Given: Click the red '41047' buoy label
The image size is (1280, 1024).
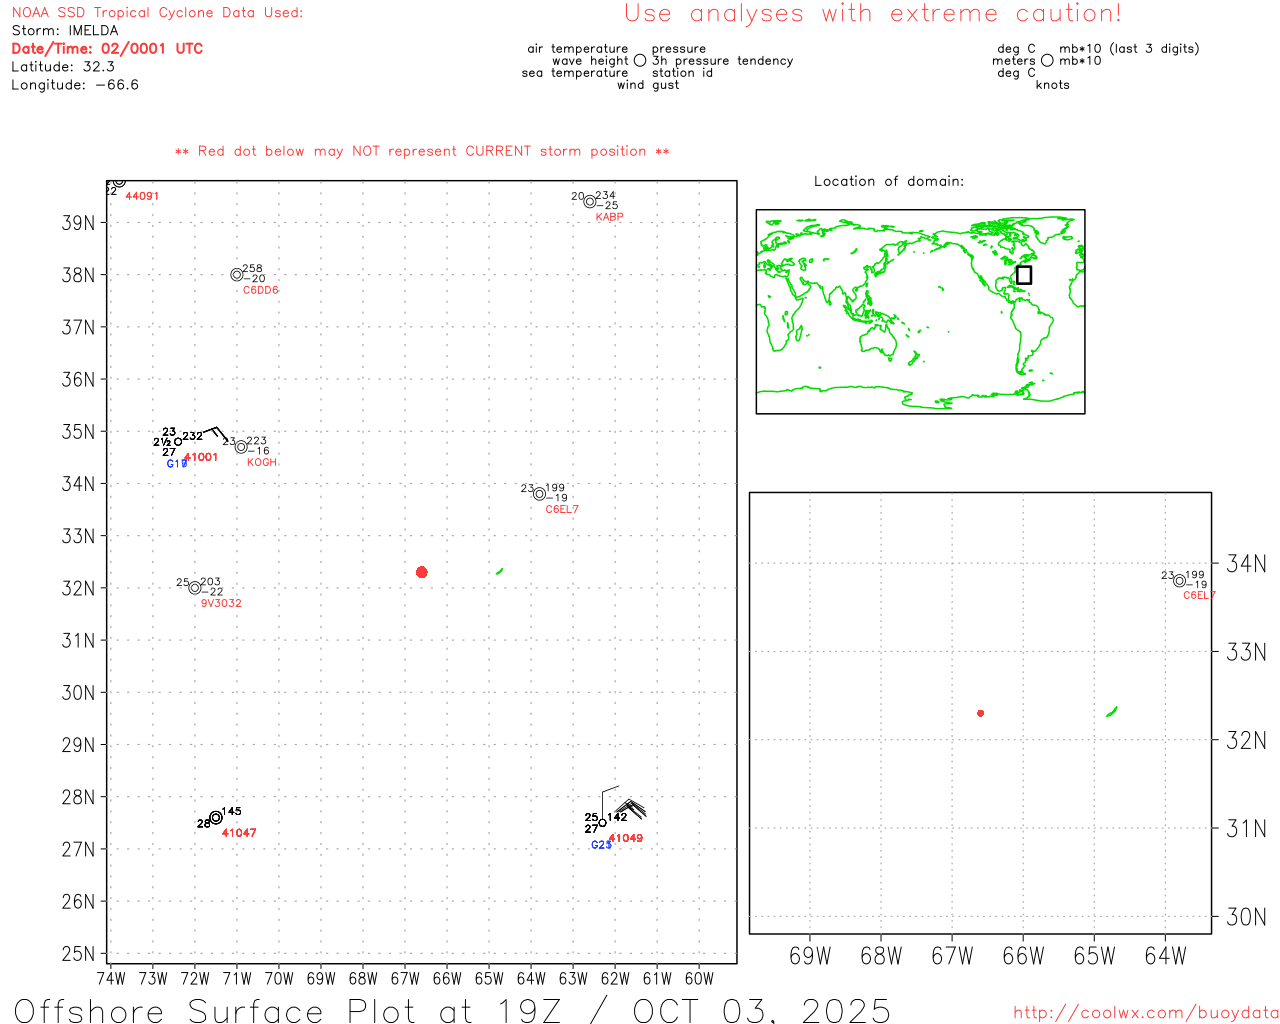Looking at the screenshot, I should [x=239, y=833].
